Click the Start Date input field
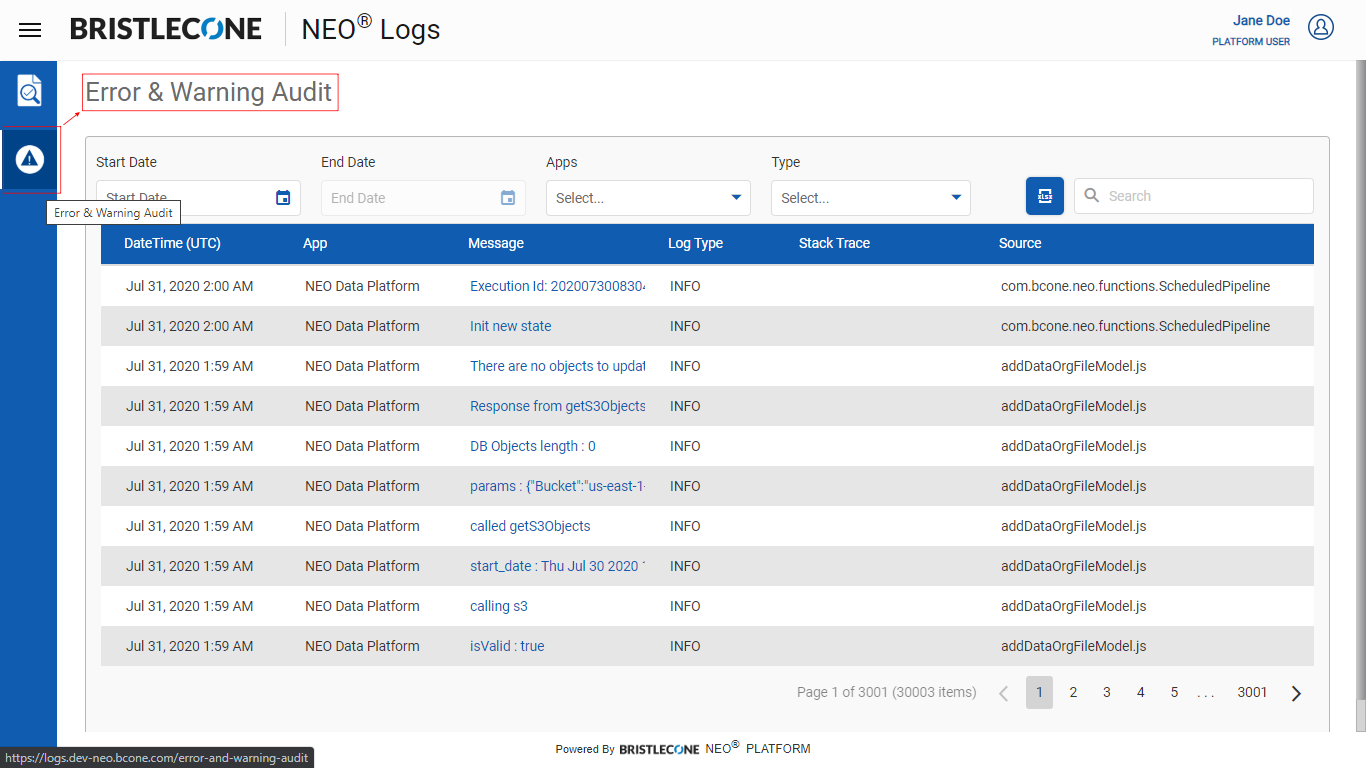Screen dimensions: 1366x768 point(198,198)
